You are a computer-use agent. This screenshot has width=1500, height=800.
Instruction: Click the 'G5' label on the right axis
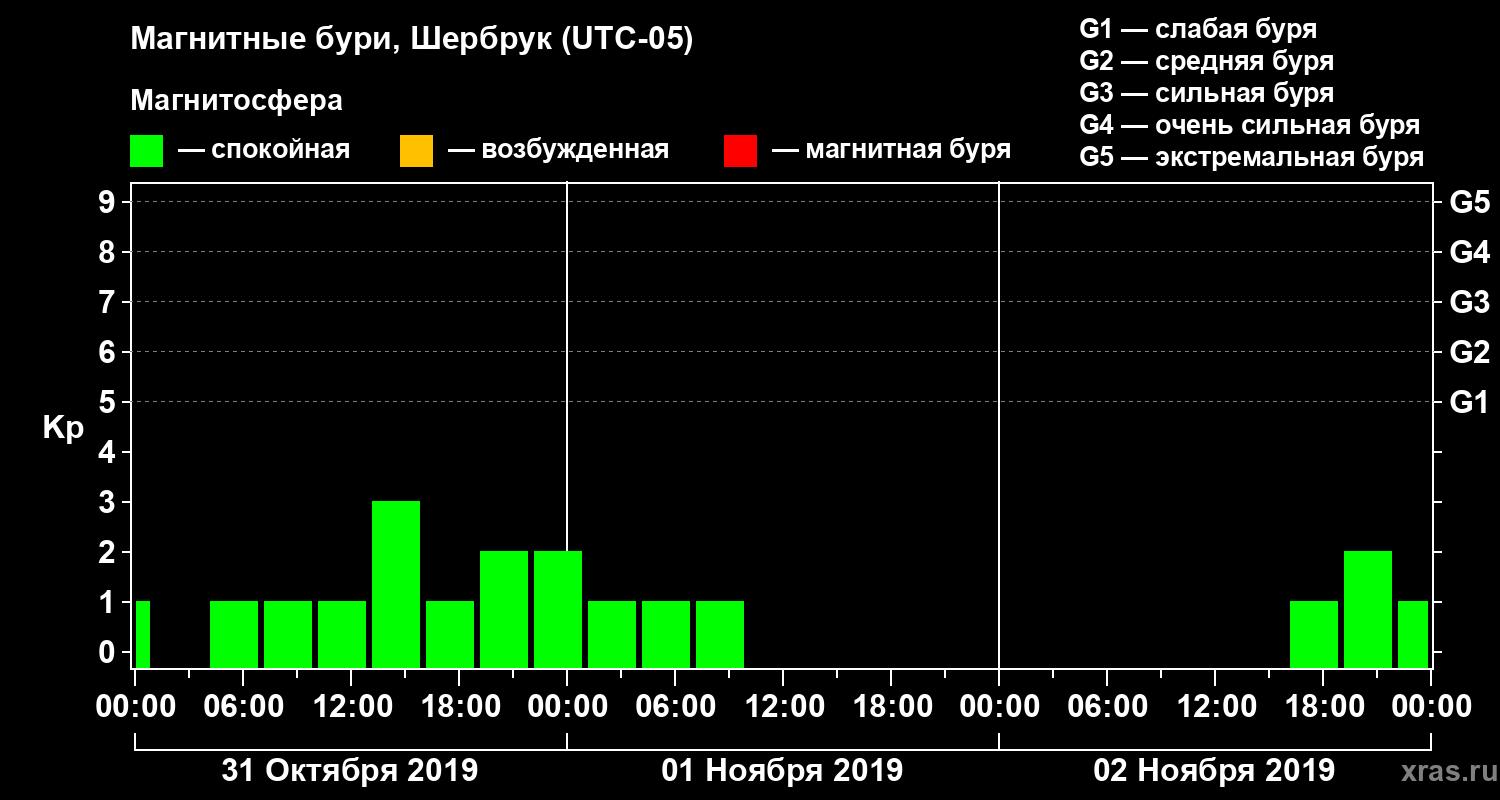(1469, 202)
